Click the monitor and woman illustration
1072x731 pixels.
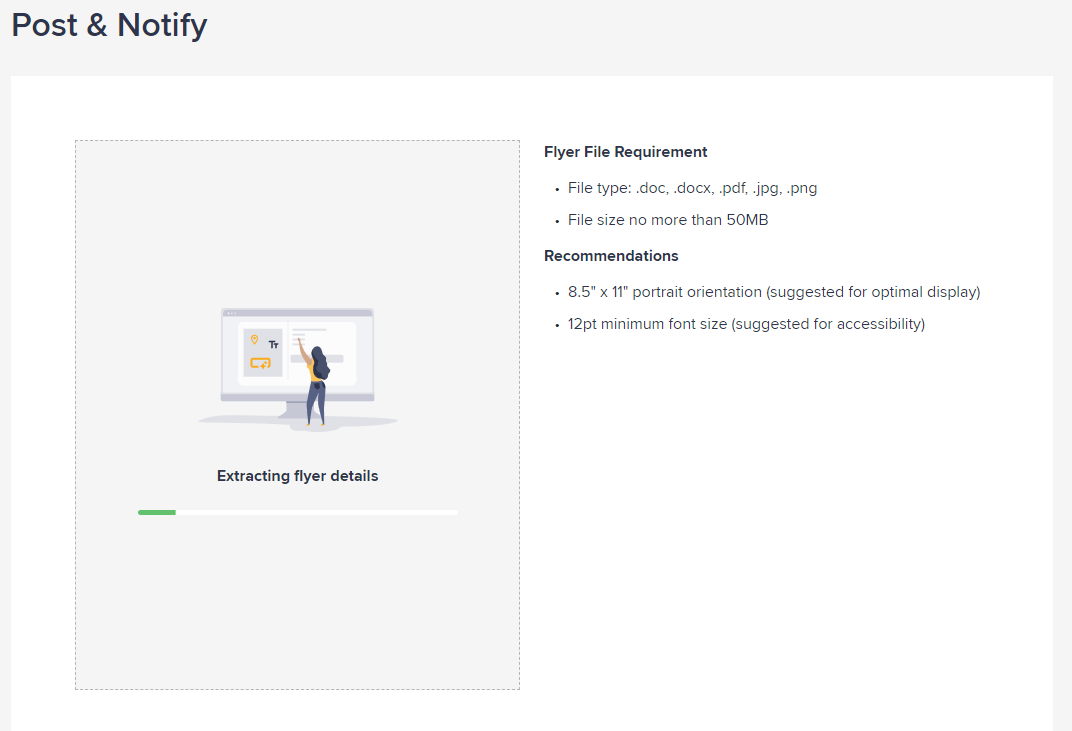pyautogui.click(x=297, y=369)
